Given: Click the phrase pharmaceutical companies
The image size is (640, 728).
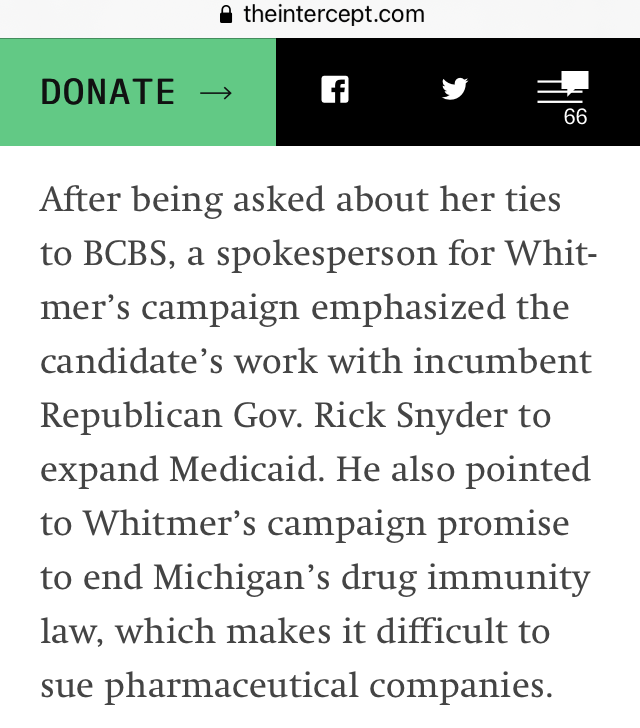Looking at the screenshot, I should pyautogui.click(x=328, y=685).
